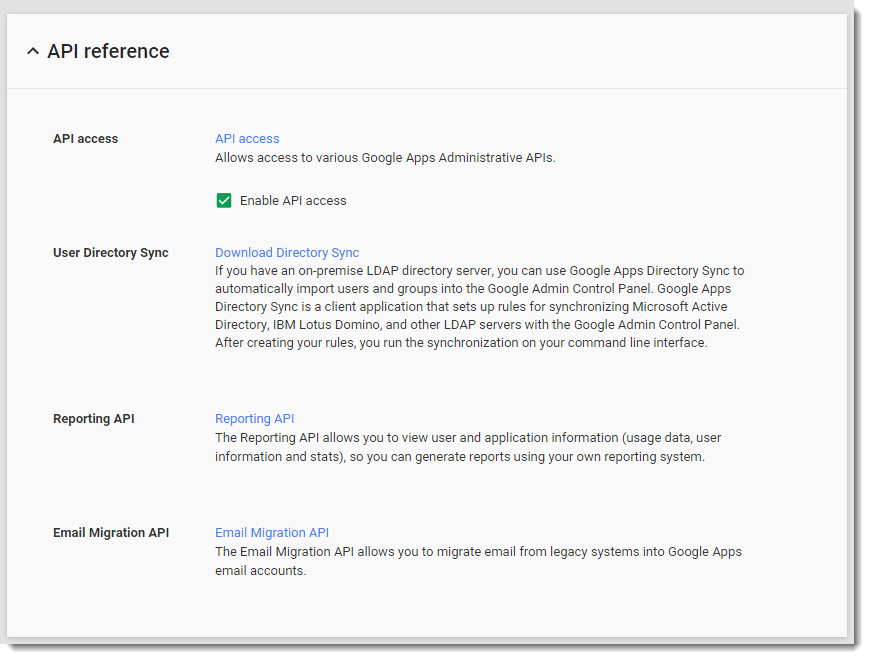Click the Reporting API usage data description

pos(468,447)
